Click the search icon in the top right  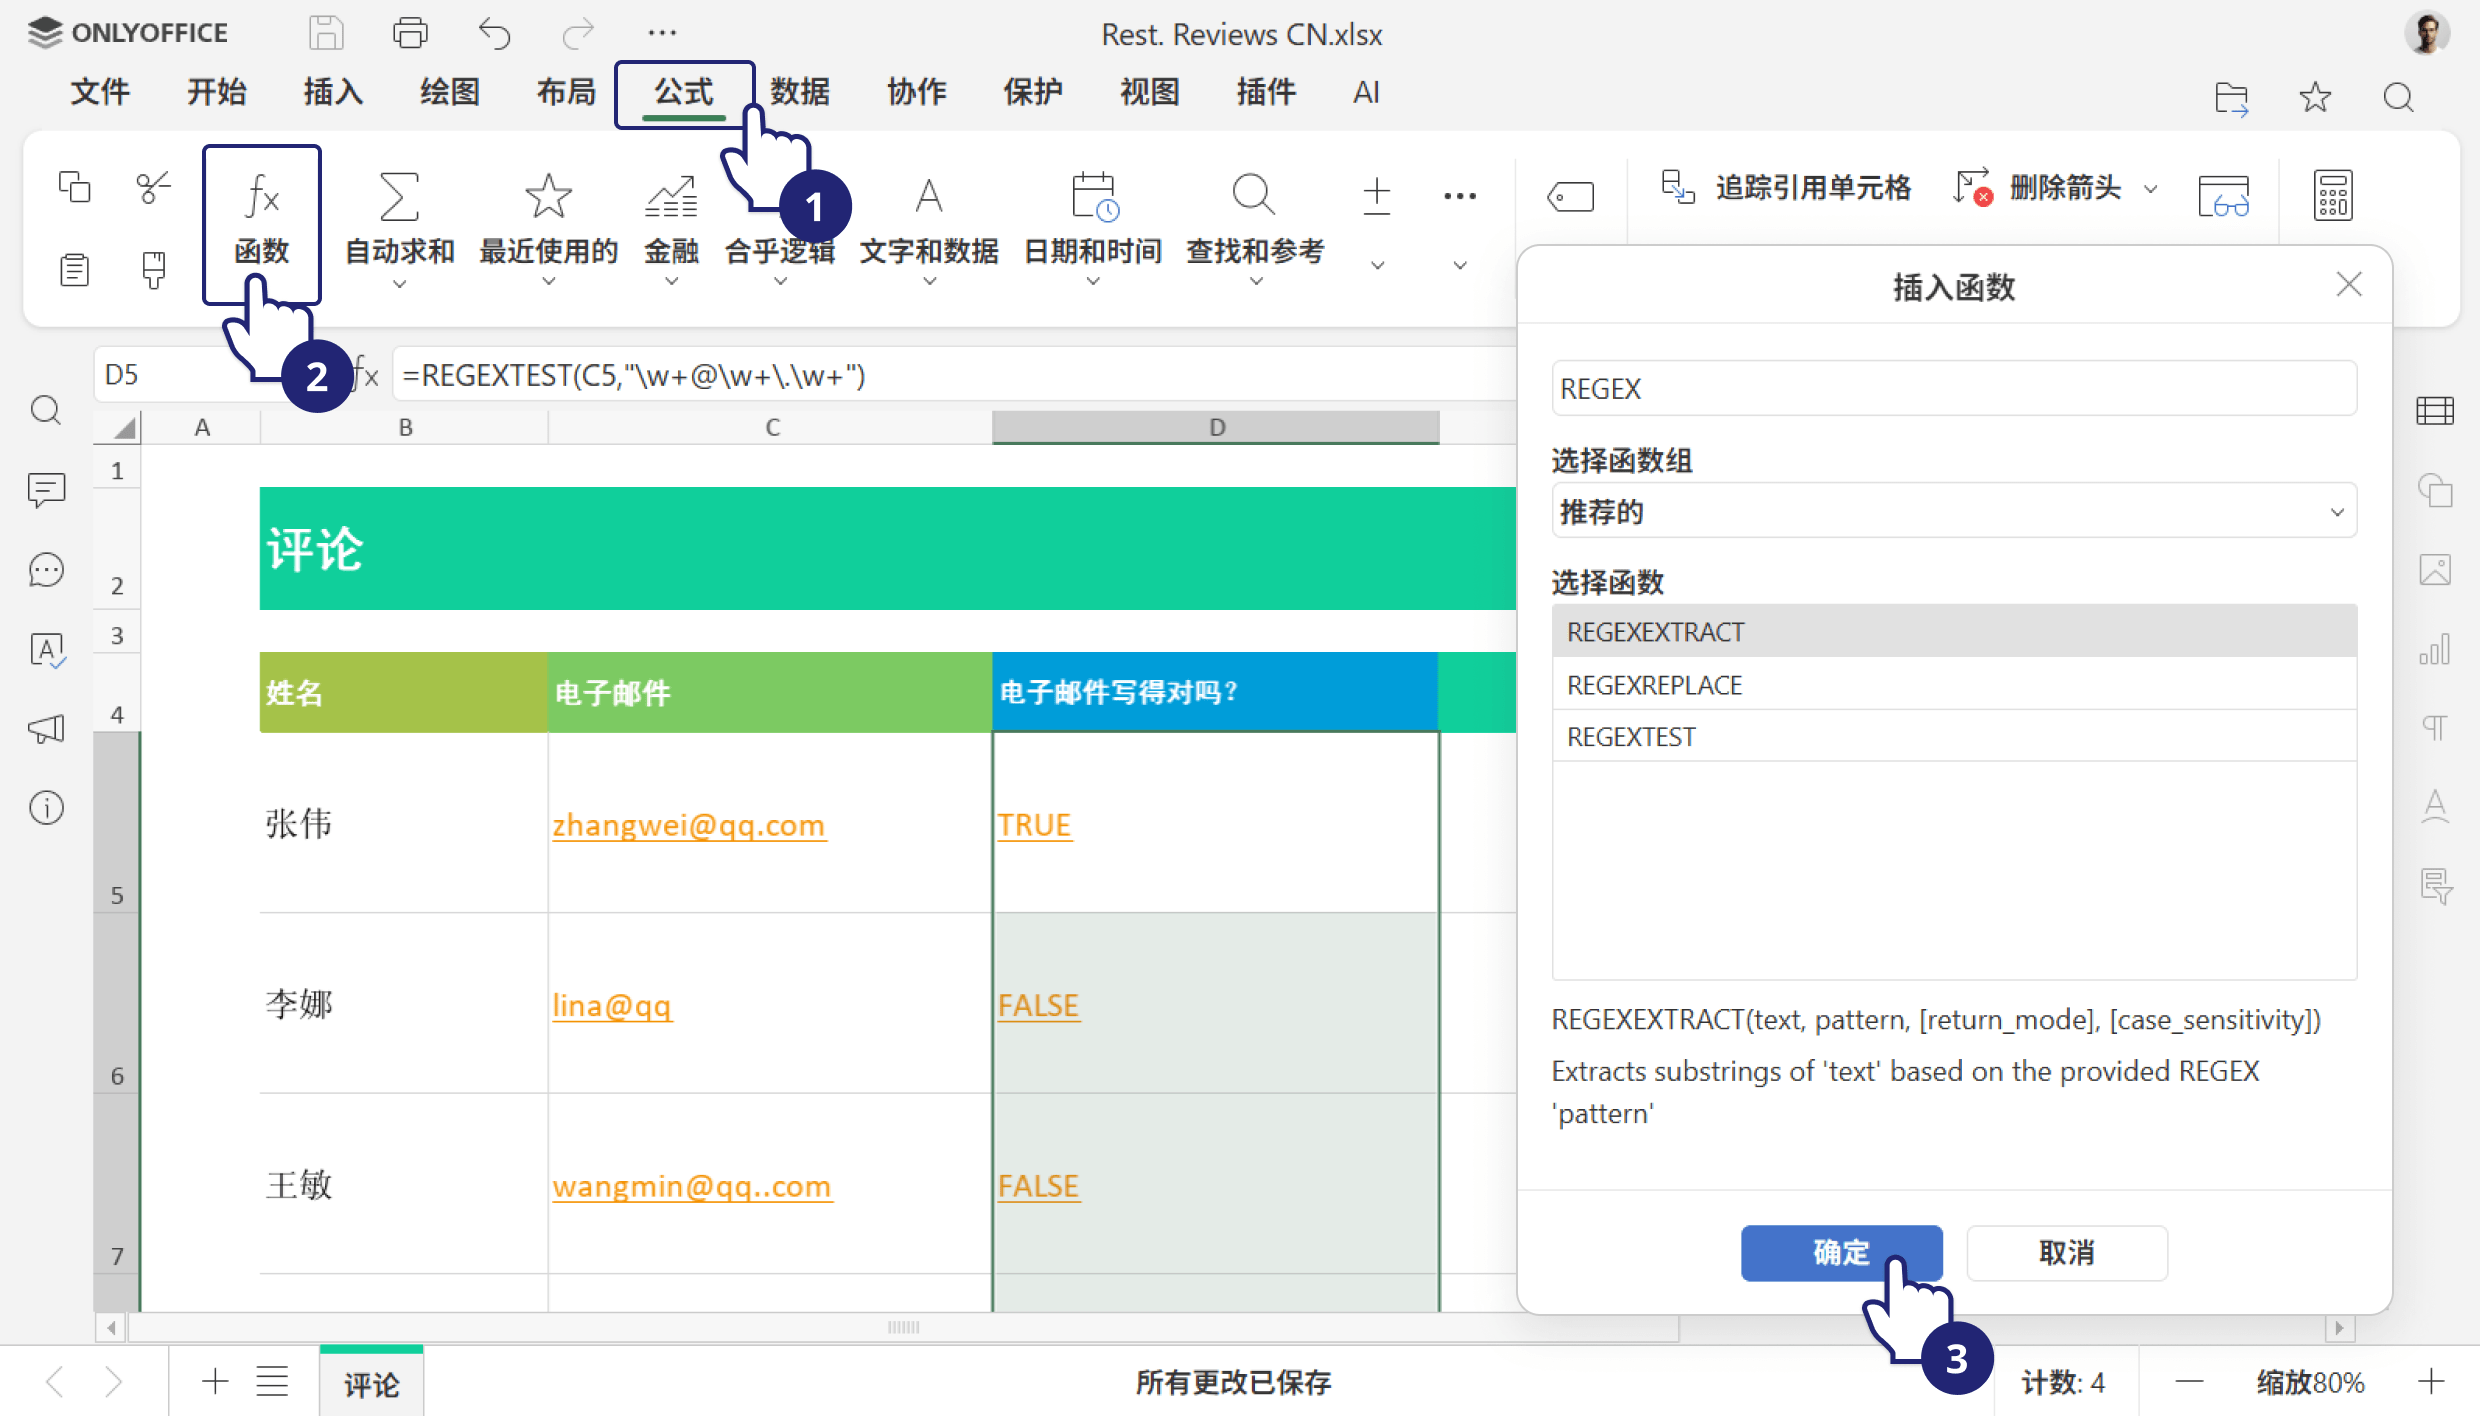[x=2398, y=96]
